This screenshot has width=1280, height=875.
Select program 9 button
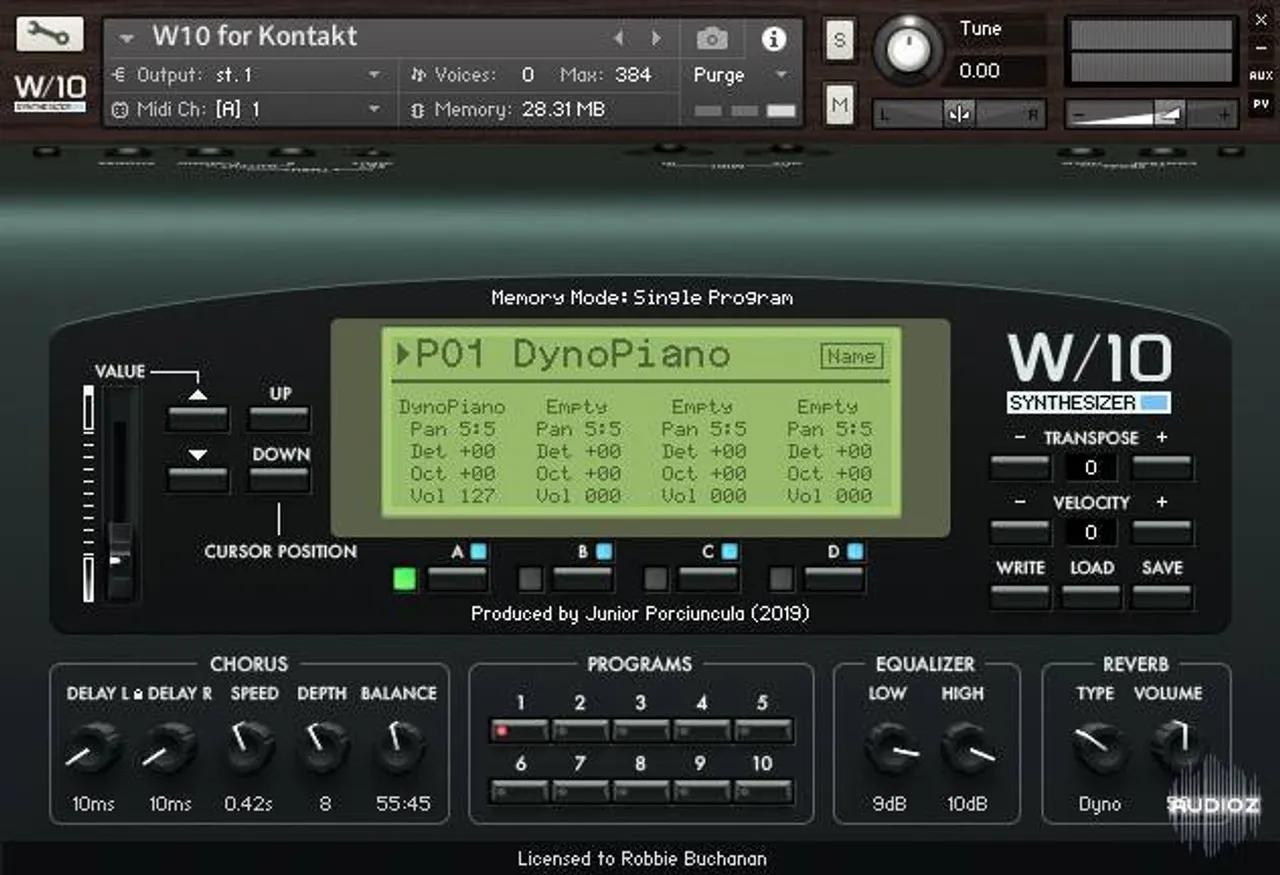tap(702, 791)
